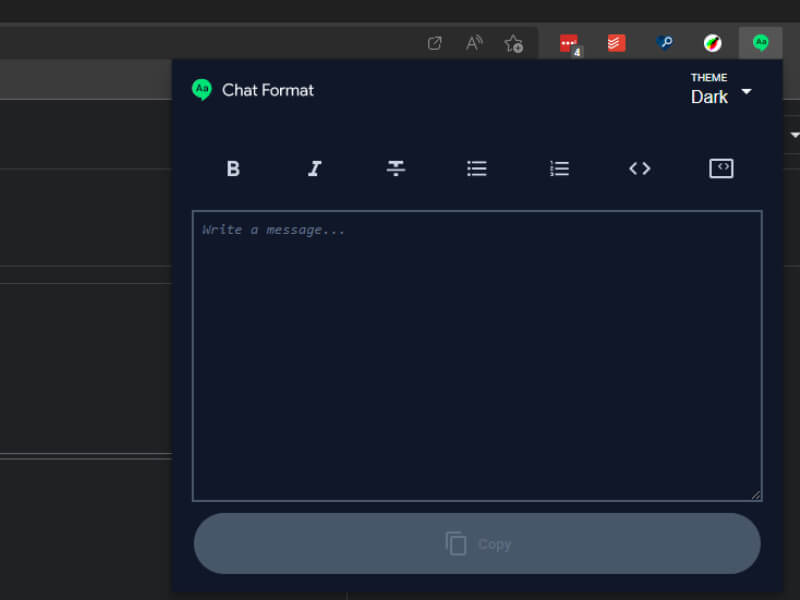Image resolution: width=800 pixels, height=600 pixels.
Task: Click the Copy button
Action: tap(477, 543)
